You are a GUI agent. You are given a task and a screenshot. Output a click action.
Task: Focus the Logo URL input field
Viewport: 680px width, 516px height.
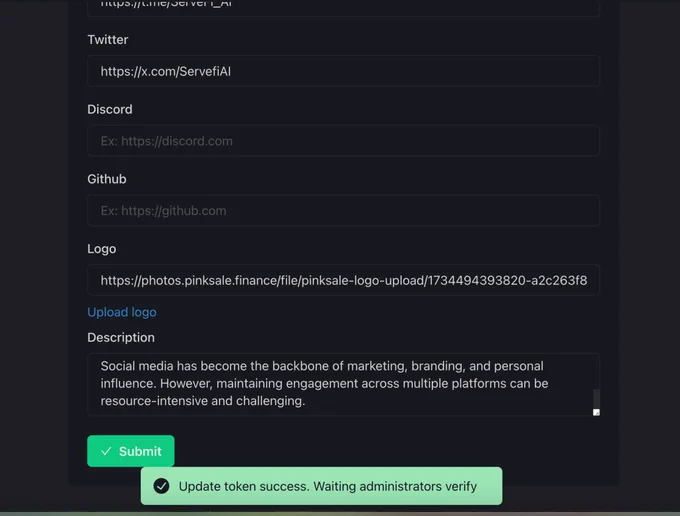click(x=343, y=281)
